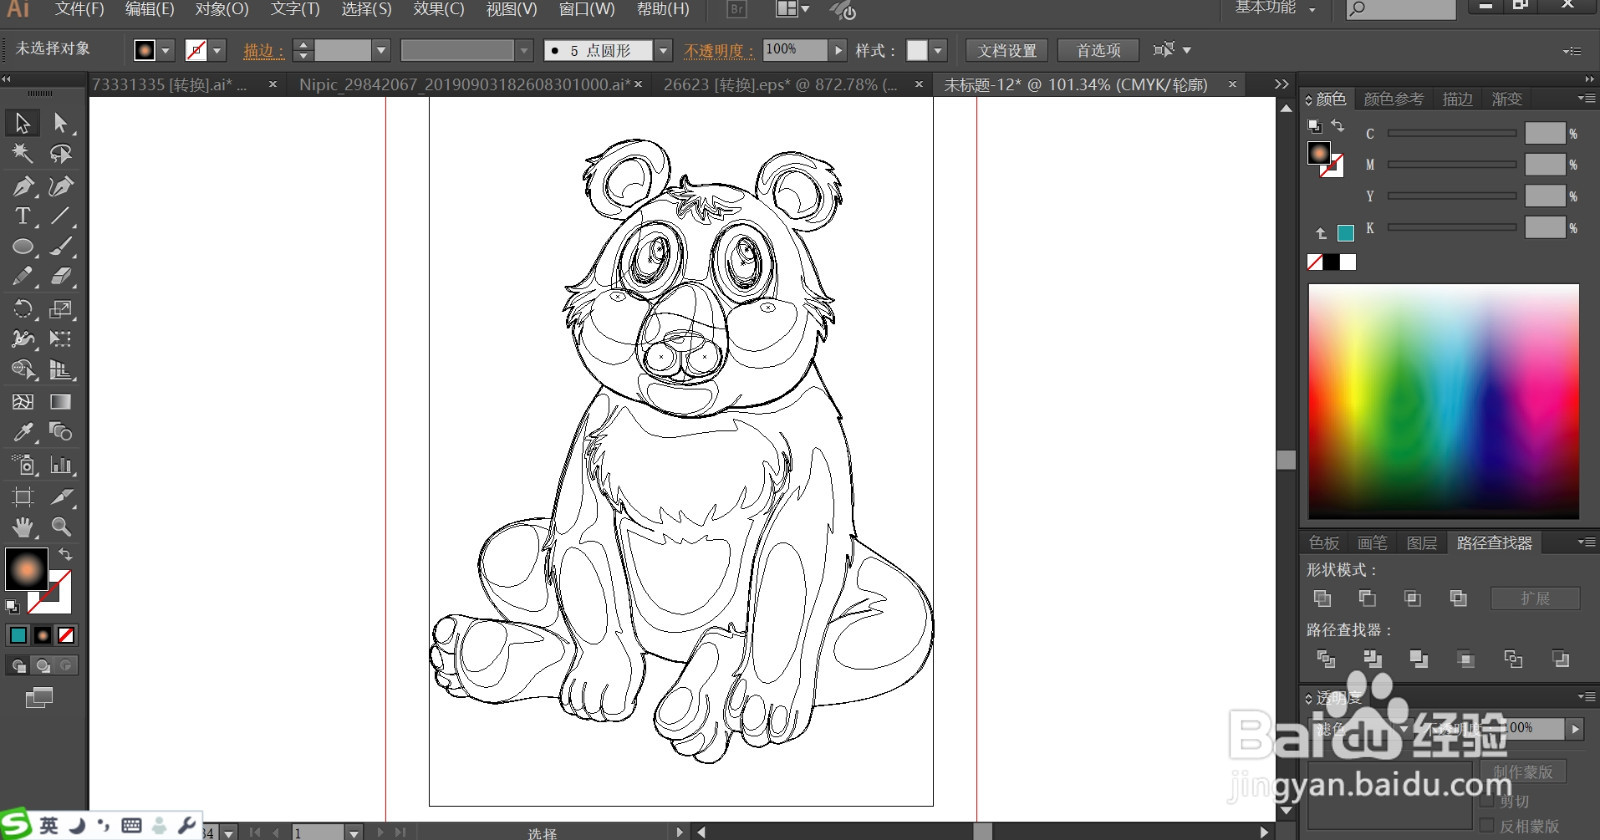Screen dimensions: 1600x840
Task: Click the C cyan color slider
Action: [x=1452, y=133]
